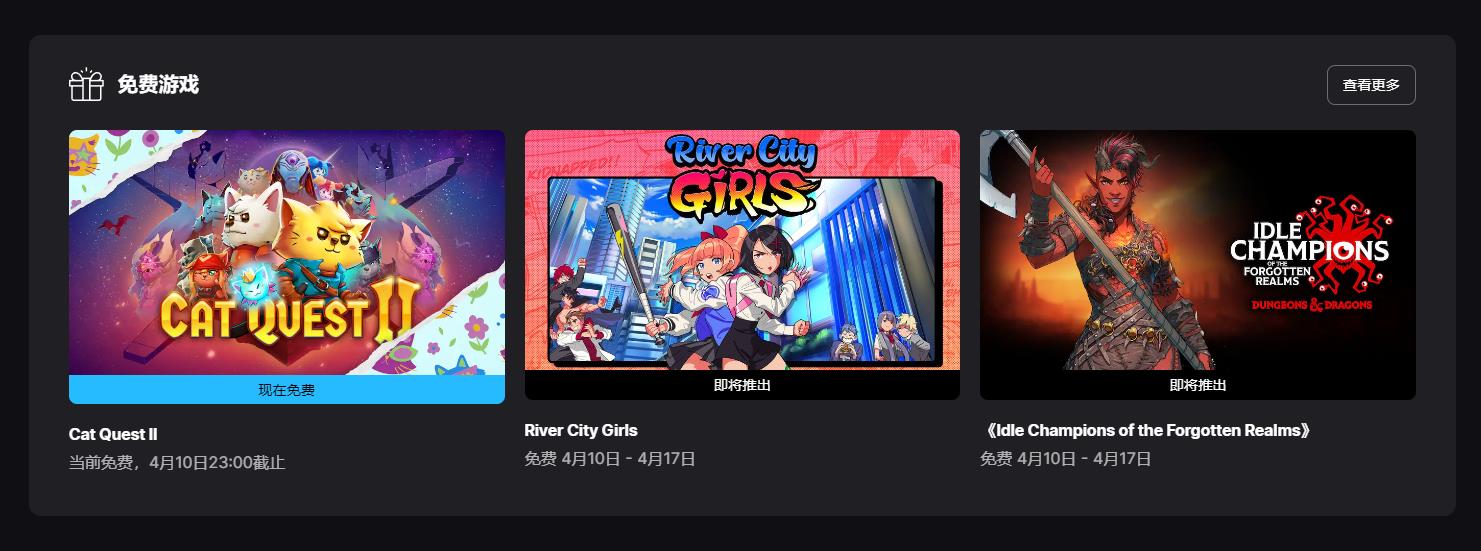Click the blue 现在免费 banner

(x=287, y=390)
